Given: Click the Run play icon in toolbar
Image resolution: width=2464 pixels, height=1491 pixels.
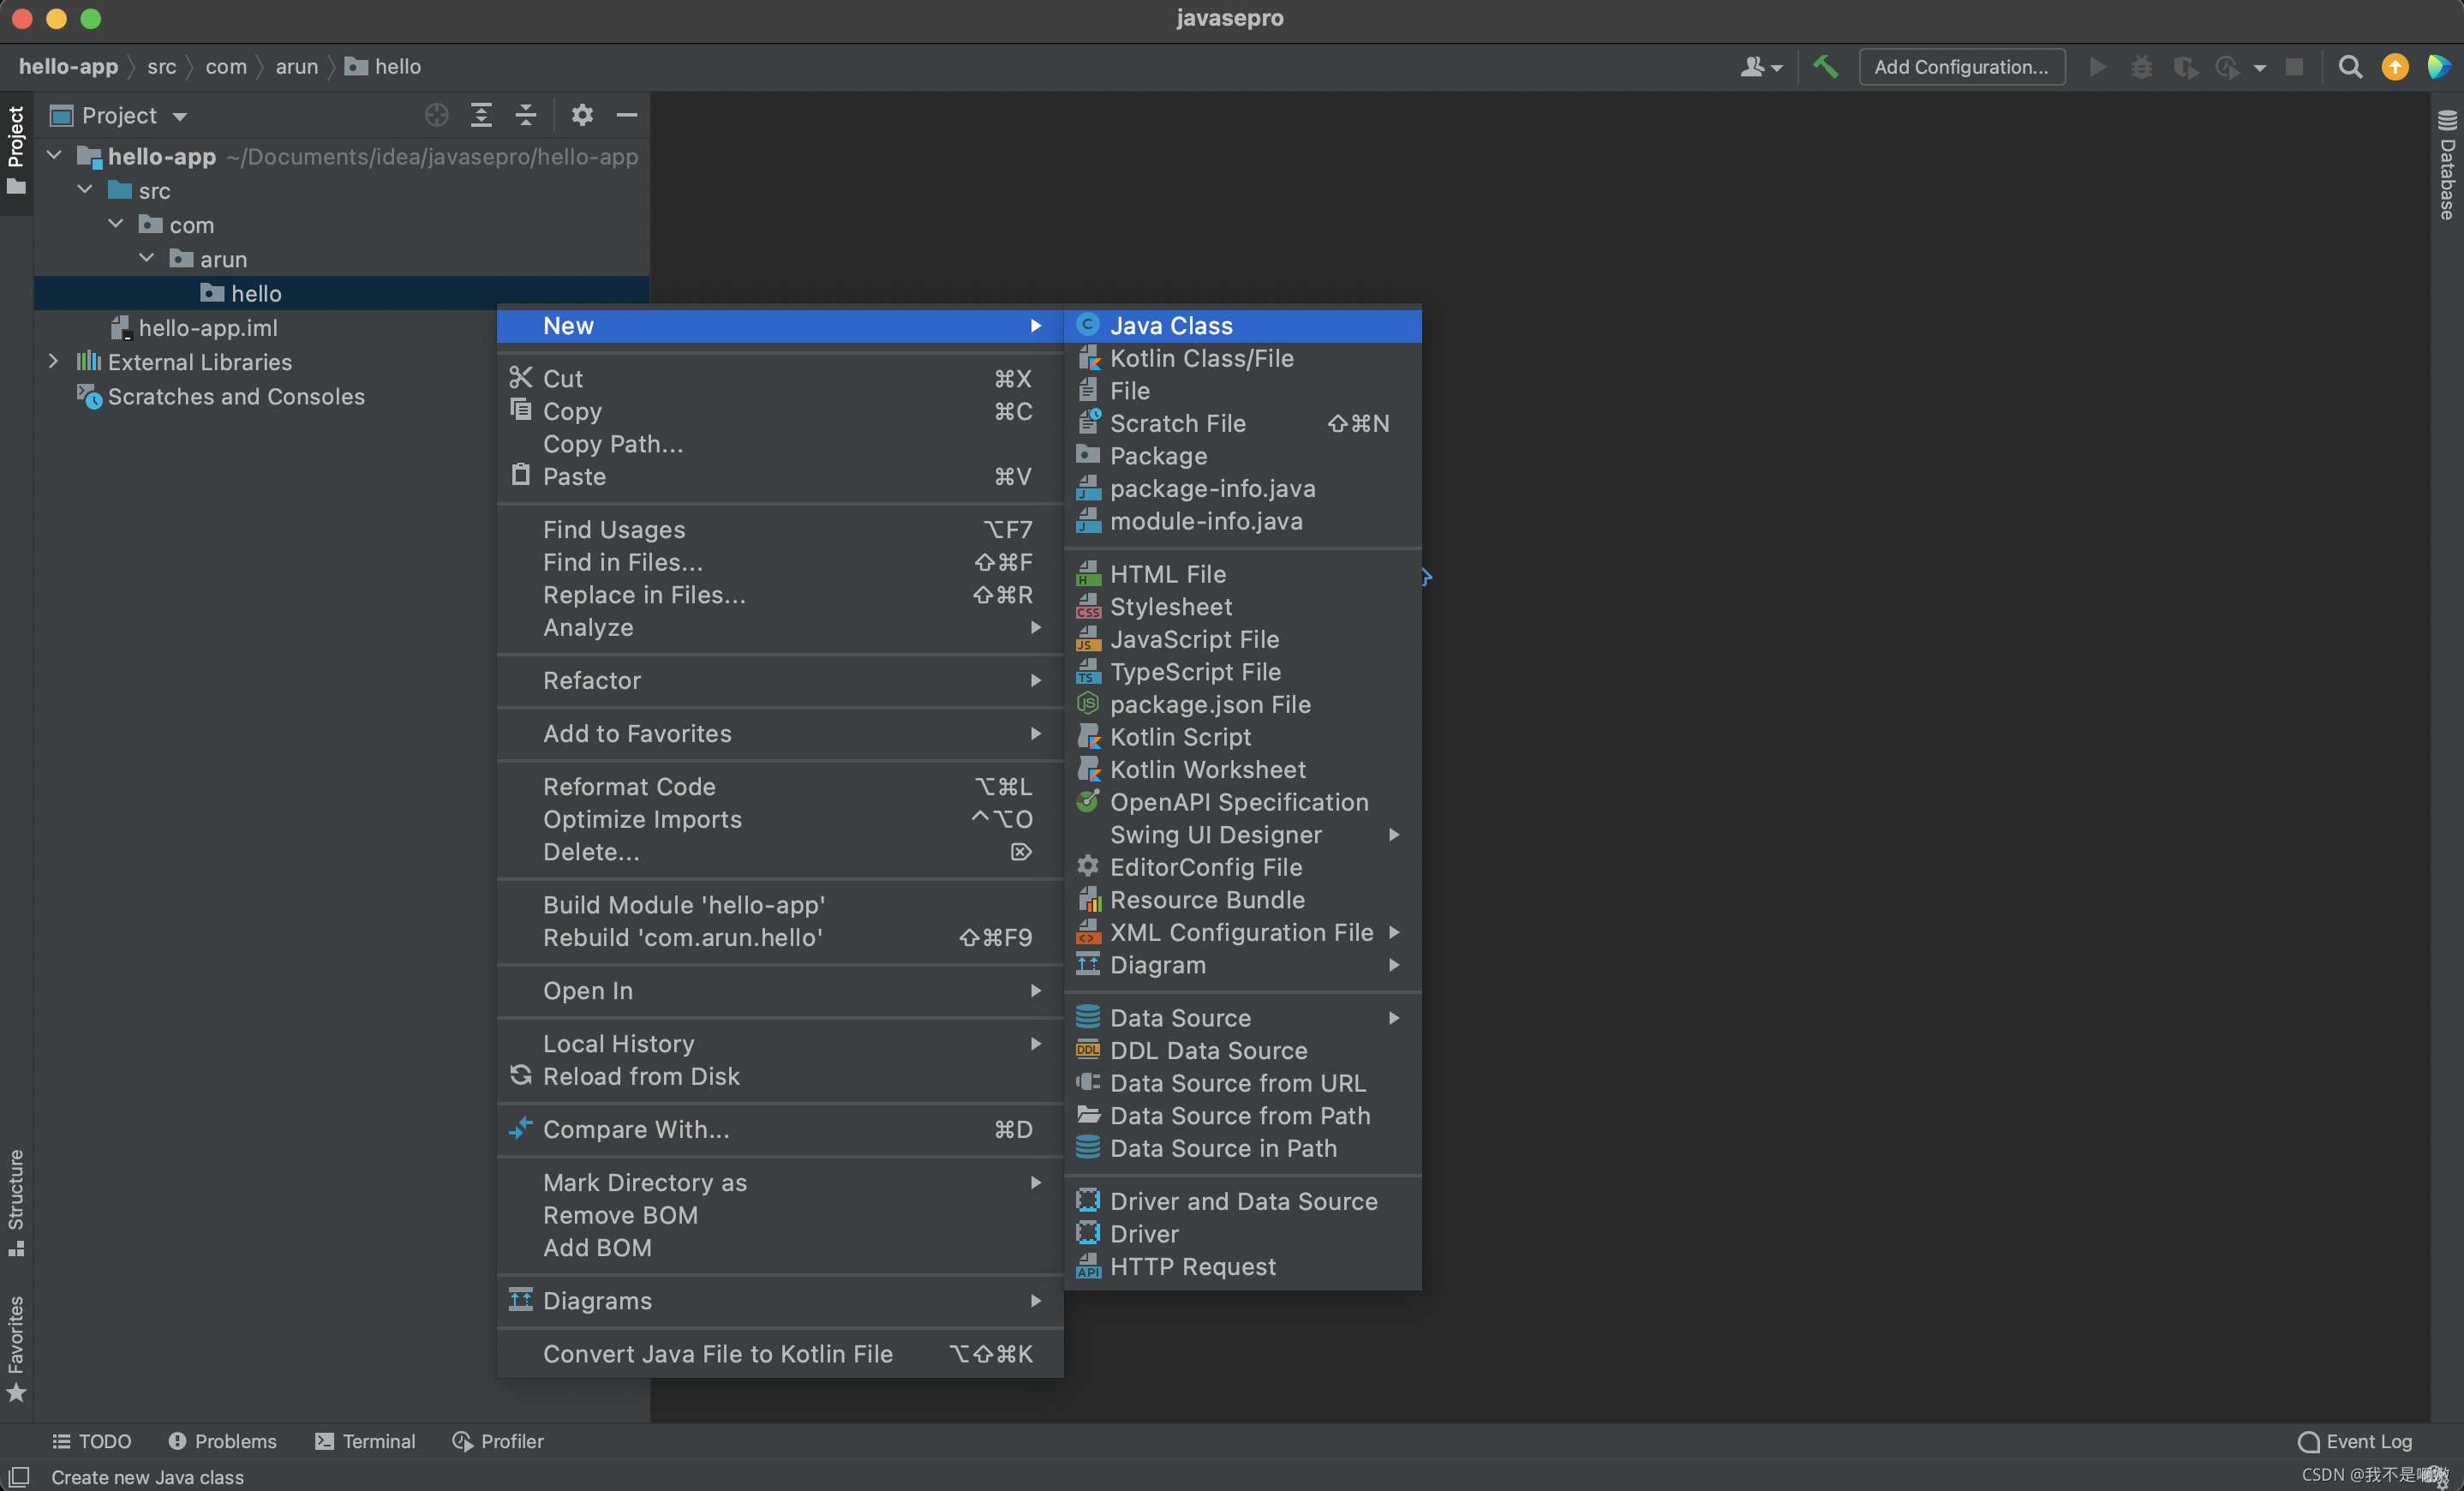Looking at the screenshot, I should [2098, 67].
